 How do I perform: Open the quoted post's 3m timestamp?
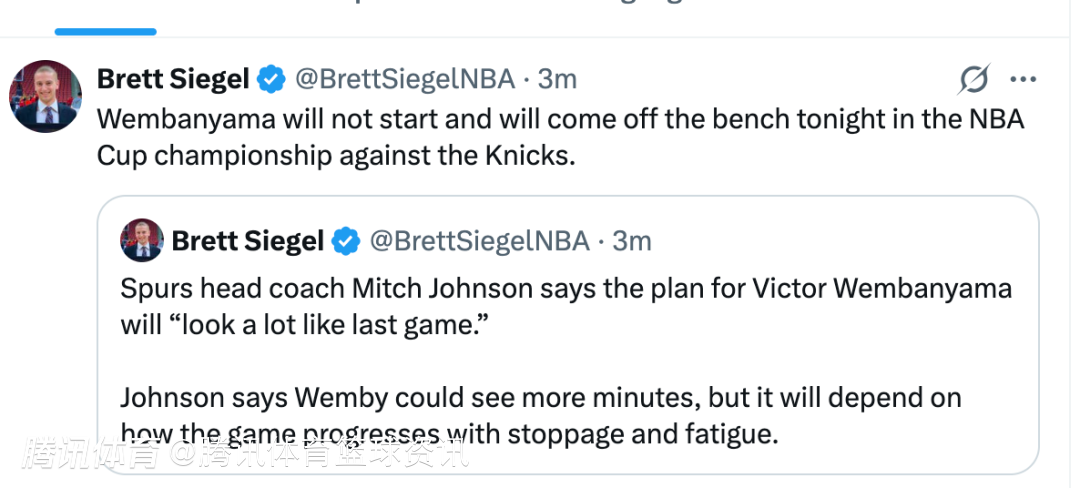click(632, 241)
